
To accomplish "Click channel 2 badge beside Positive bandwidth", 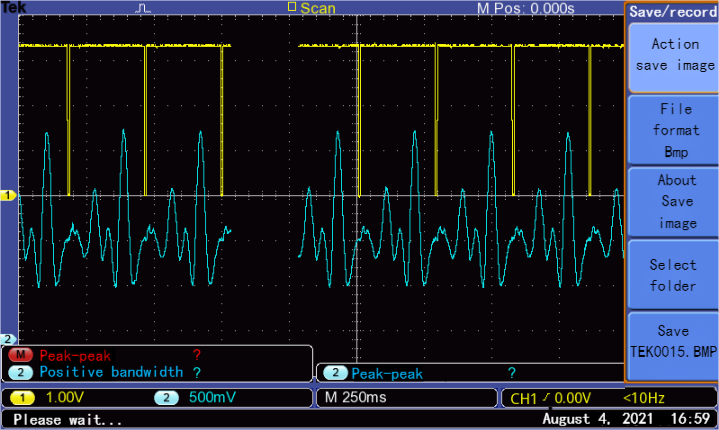I will click(21, 372).
